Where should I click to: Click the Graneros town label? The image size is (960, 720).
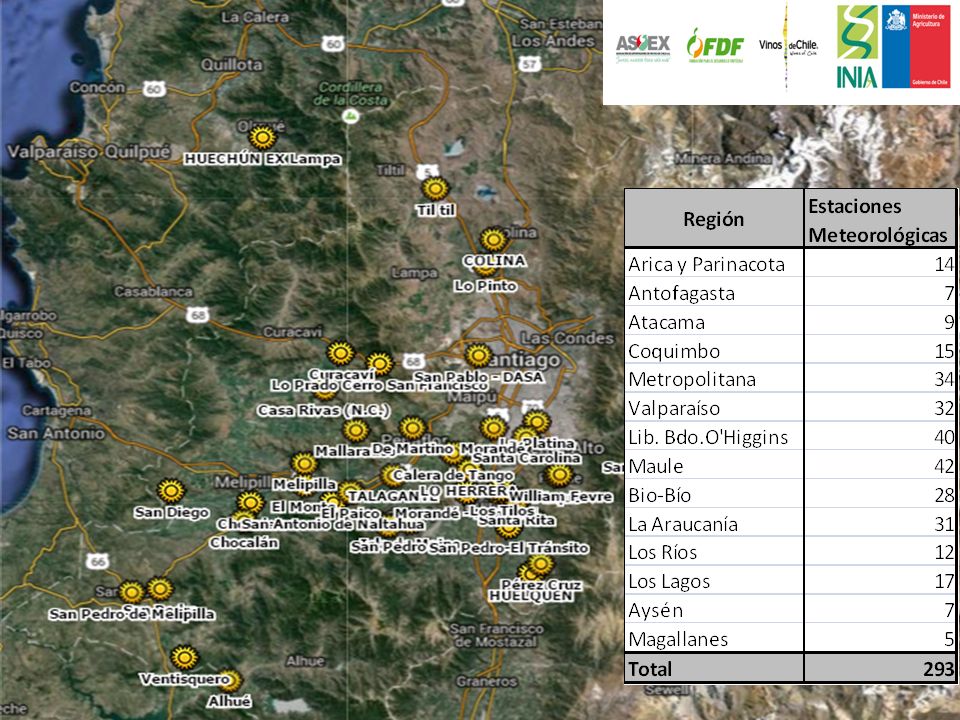487,681
